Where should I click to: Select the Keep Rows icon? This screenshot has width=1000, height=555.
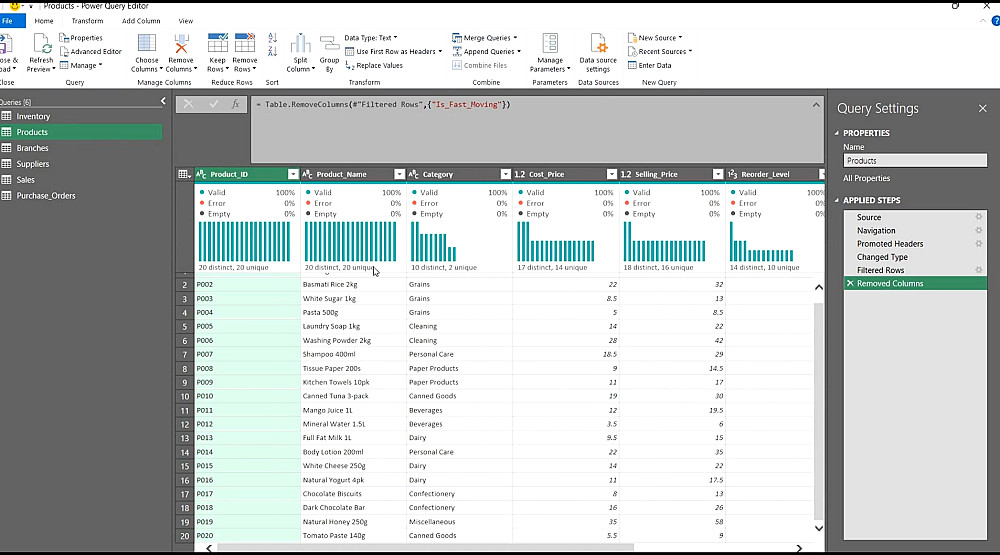point(217,44)
